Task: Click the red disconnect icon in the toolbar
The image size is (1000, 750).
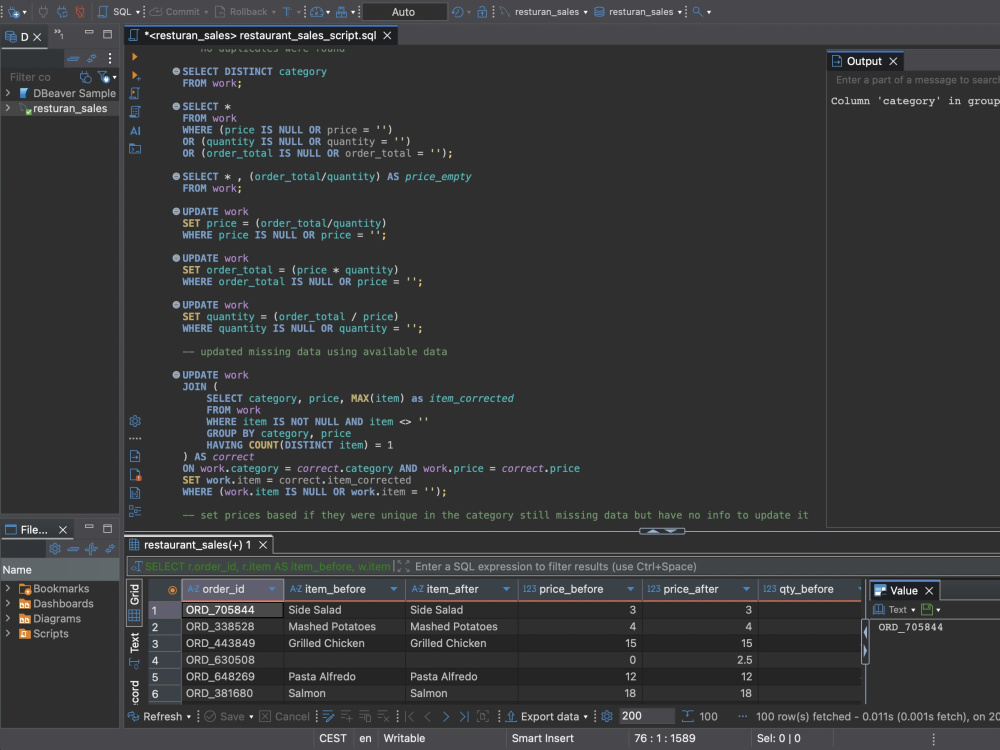Action: click(x=80, y=11)
